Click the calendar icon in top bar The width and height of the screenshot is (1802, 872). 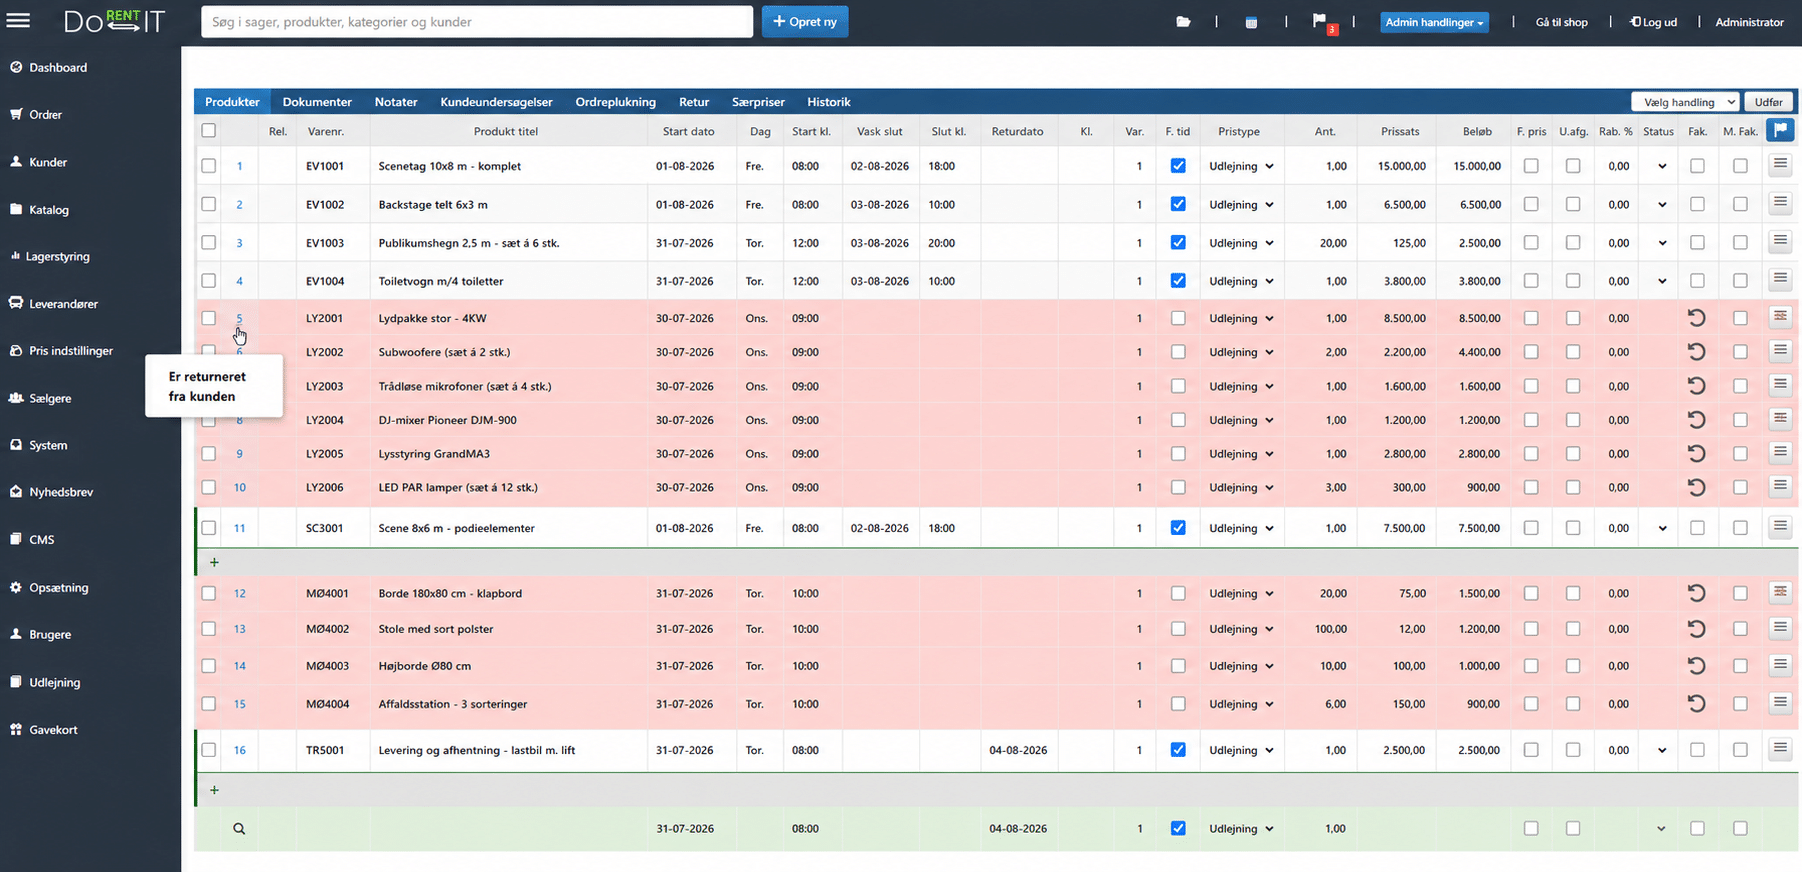click(x=1251, y=22)
